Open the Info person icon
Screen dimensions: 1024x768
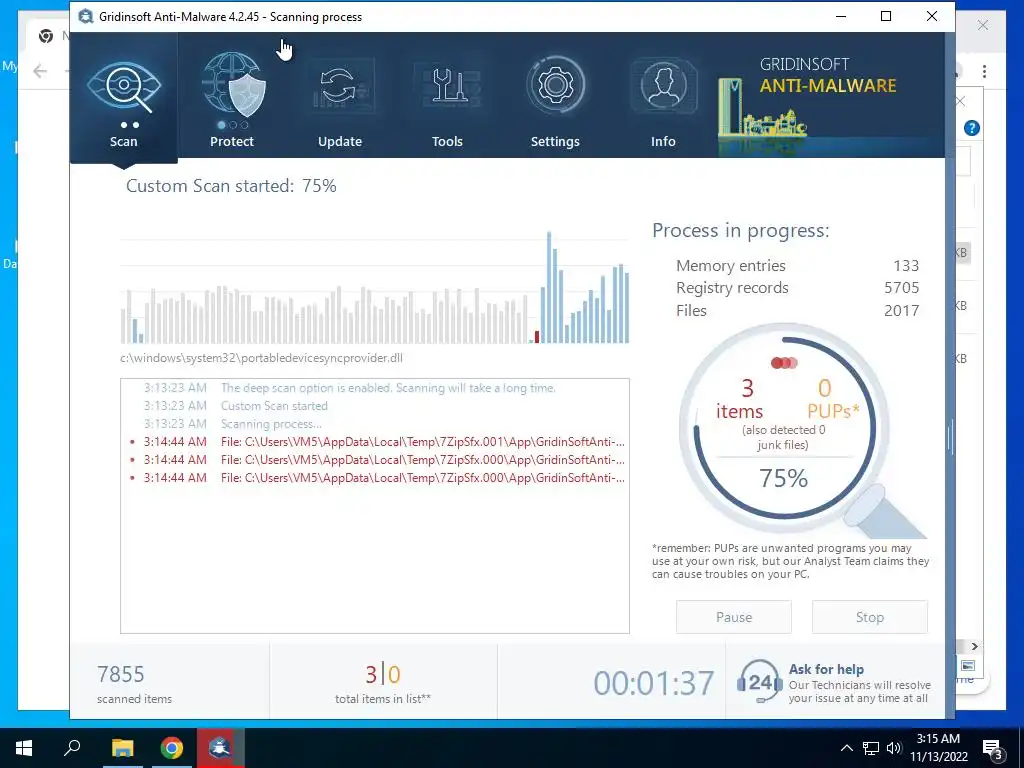(663, 86)
